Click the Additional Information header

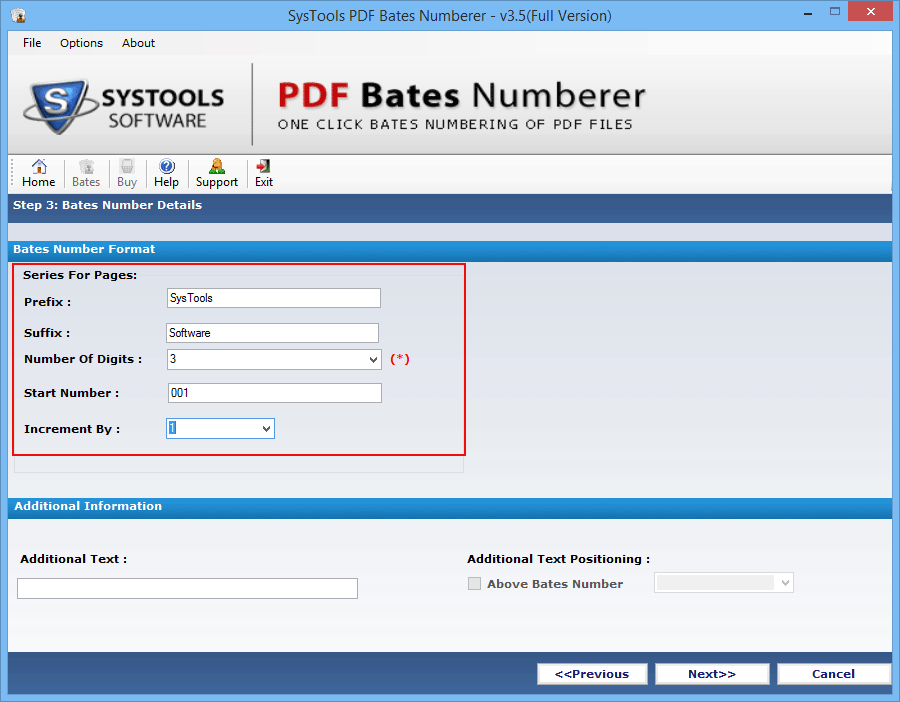tap(88, 506)
